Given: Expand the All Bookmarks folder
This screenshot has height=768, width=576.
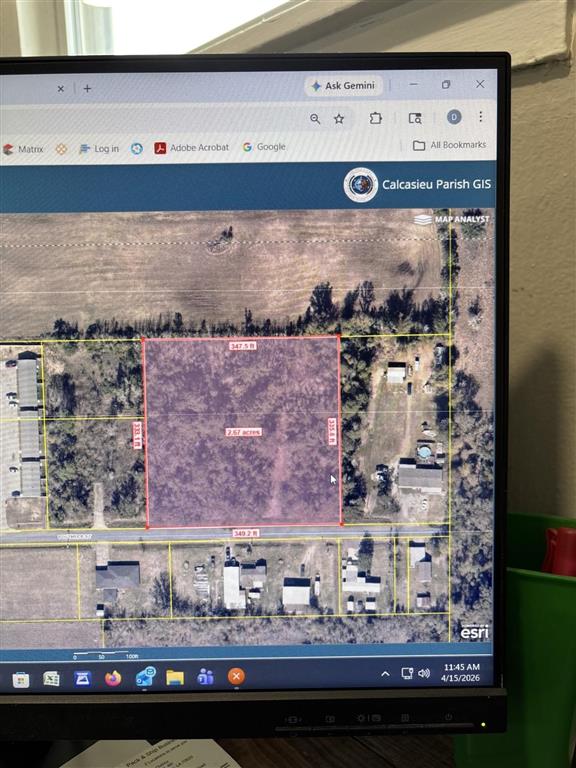Looking at the screenshot, I should point(450,145).
